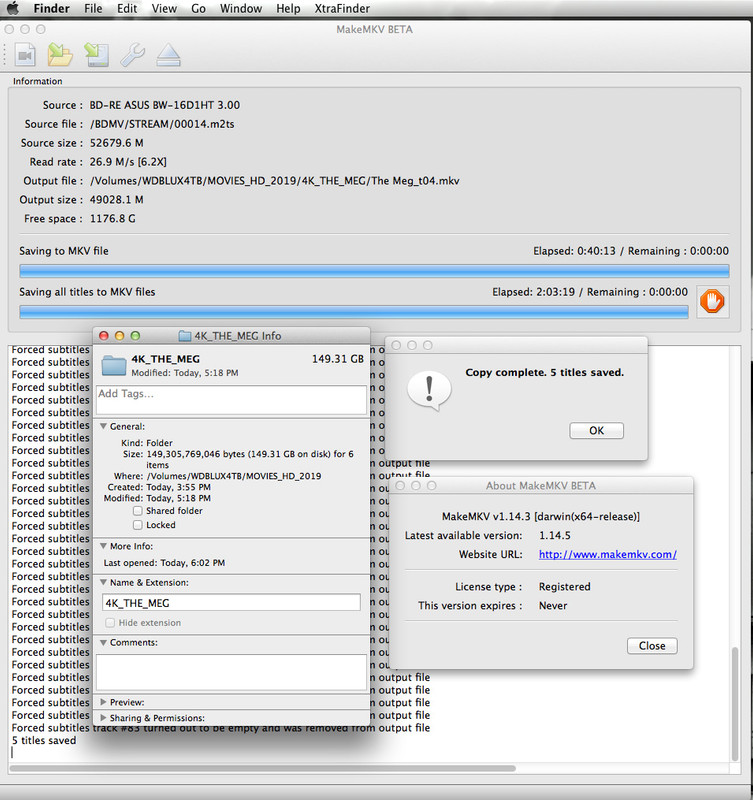The width and height of the screenshot is (753, 800).
Task: Click the Source file '/BDMV/STREAM/00014.m2ts' value
Action: pyautogui.click(x=162, y=124)
